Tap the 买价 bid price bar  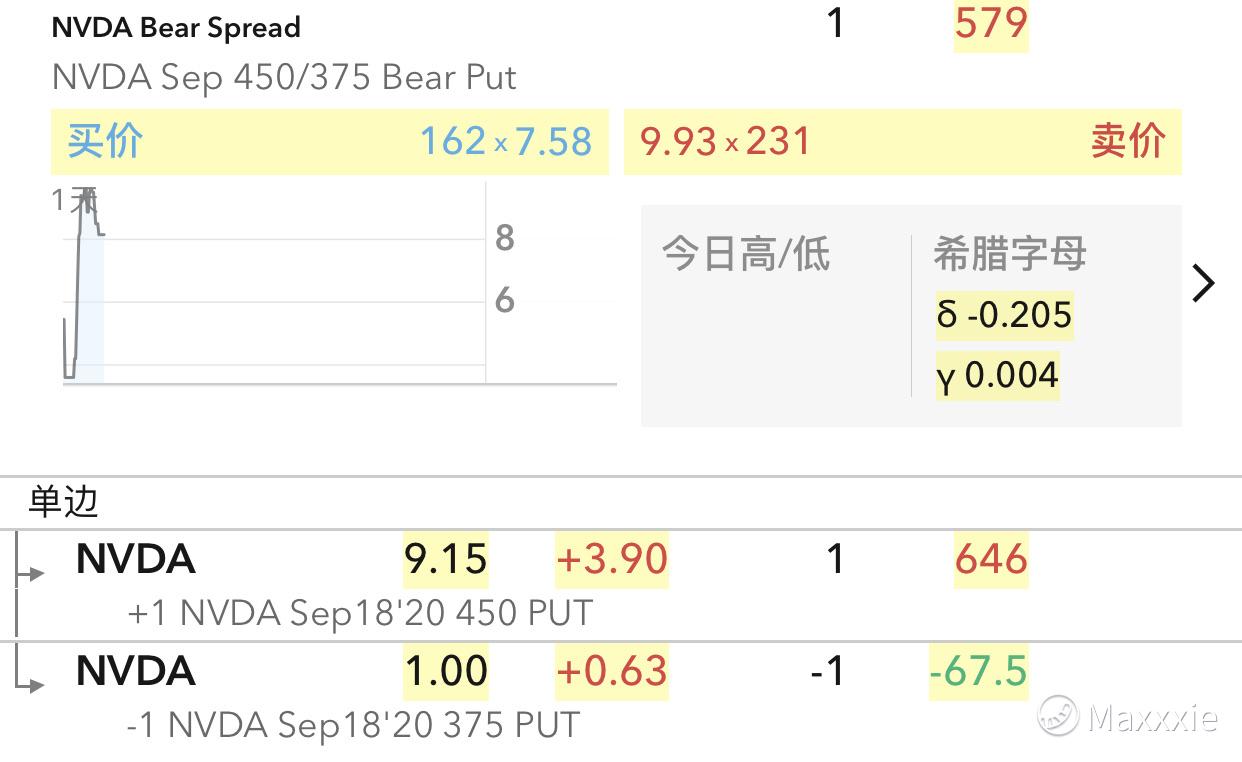(330, 142)
